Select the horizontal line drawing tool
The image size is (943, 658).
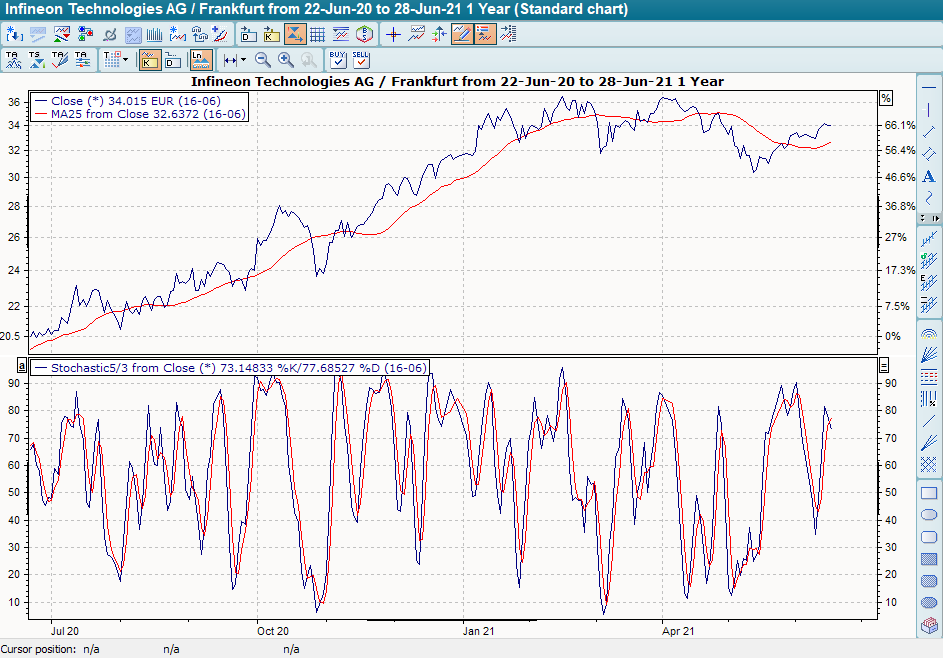pyautogui.click(x=929, y=88)
